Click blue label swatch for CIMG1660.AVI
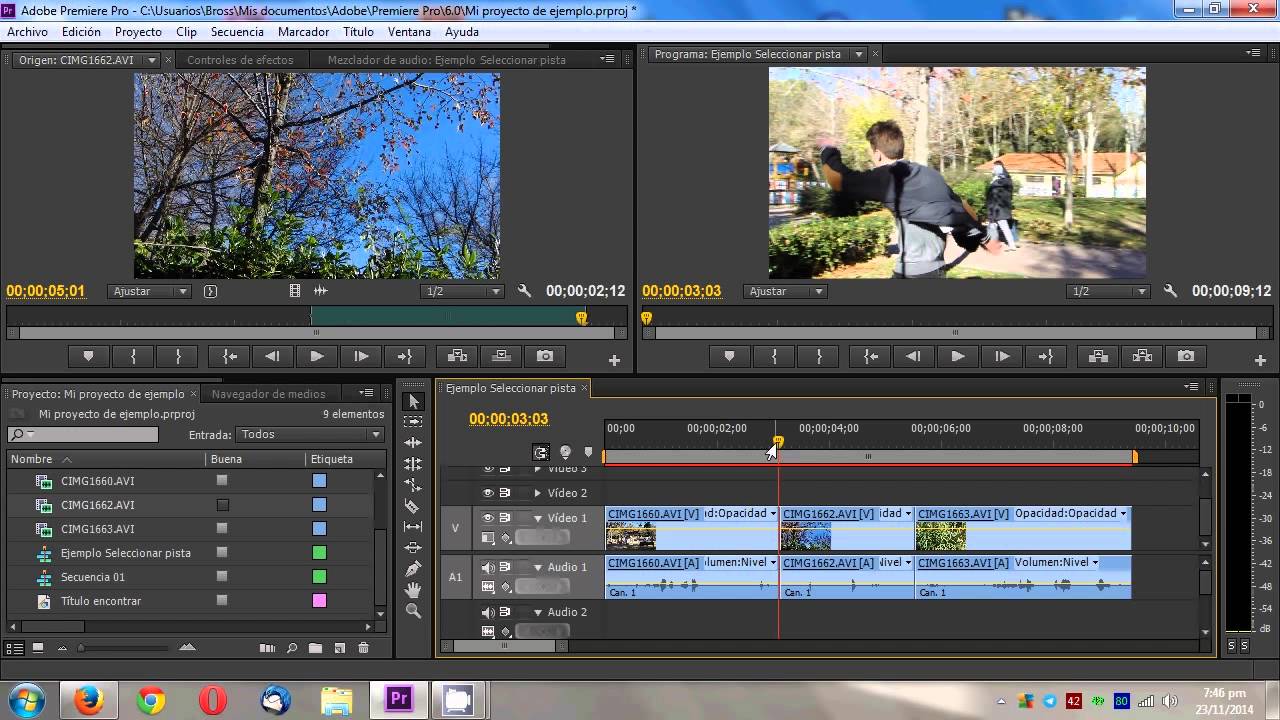Screen dimensions: 1280x720 319,480
